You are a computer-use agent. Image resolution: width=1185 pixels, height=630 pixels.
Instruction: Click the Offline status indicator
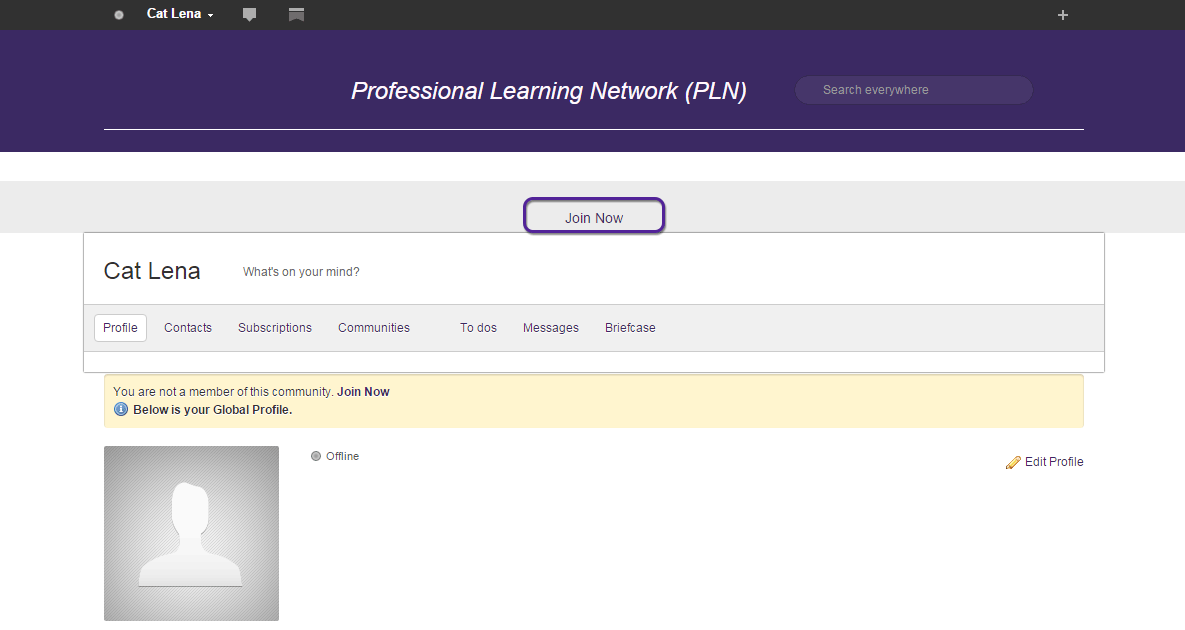click(335, 456)
